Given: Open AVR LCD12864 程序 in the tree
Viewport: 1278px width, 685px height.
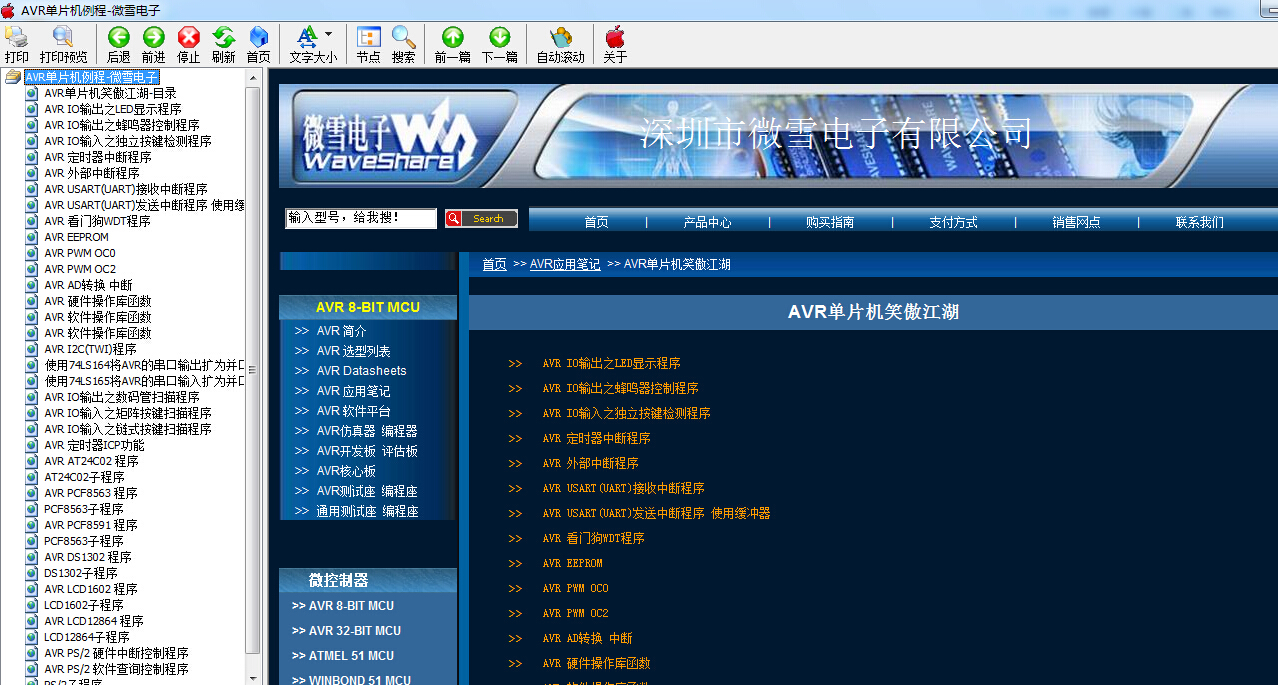Looking at the screenshot, I should tap(94, 621).
